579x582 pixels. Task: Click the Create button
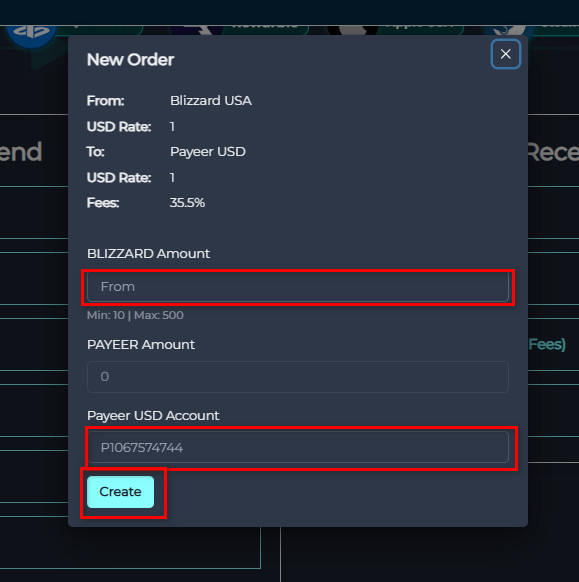[x=120, y=492]
